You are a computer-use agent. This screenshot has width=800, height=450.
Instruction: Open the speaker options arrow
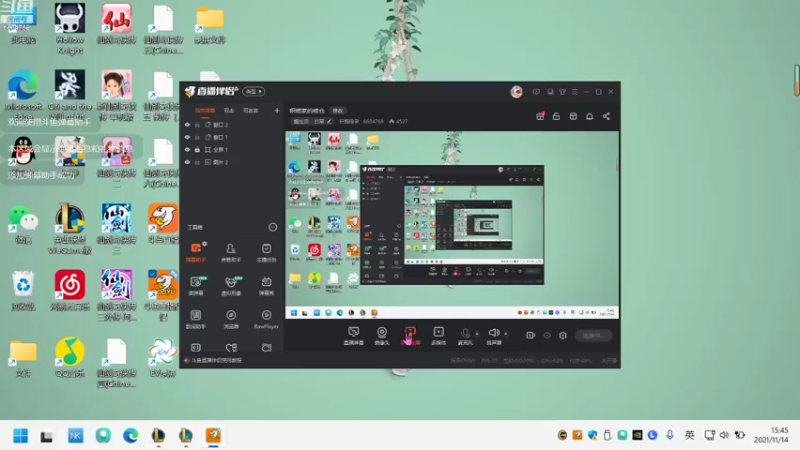point(506,334)
